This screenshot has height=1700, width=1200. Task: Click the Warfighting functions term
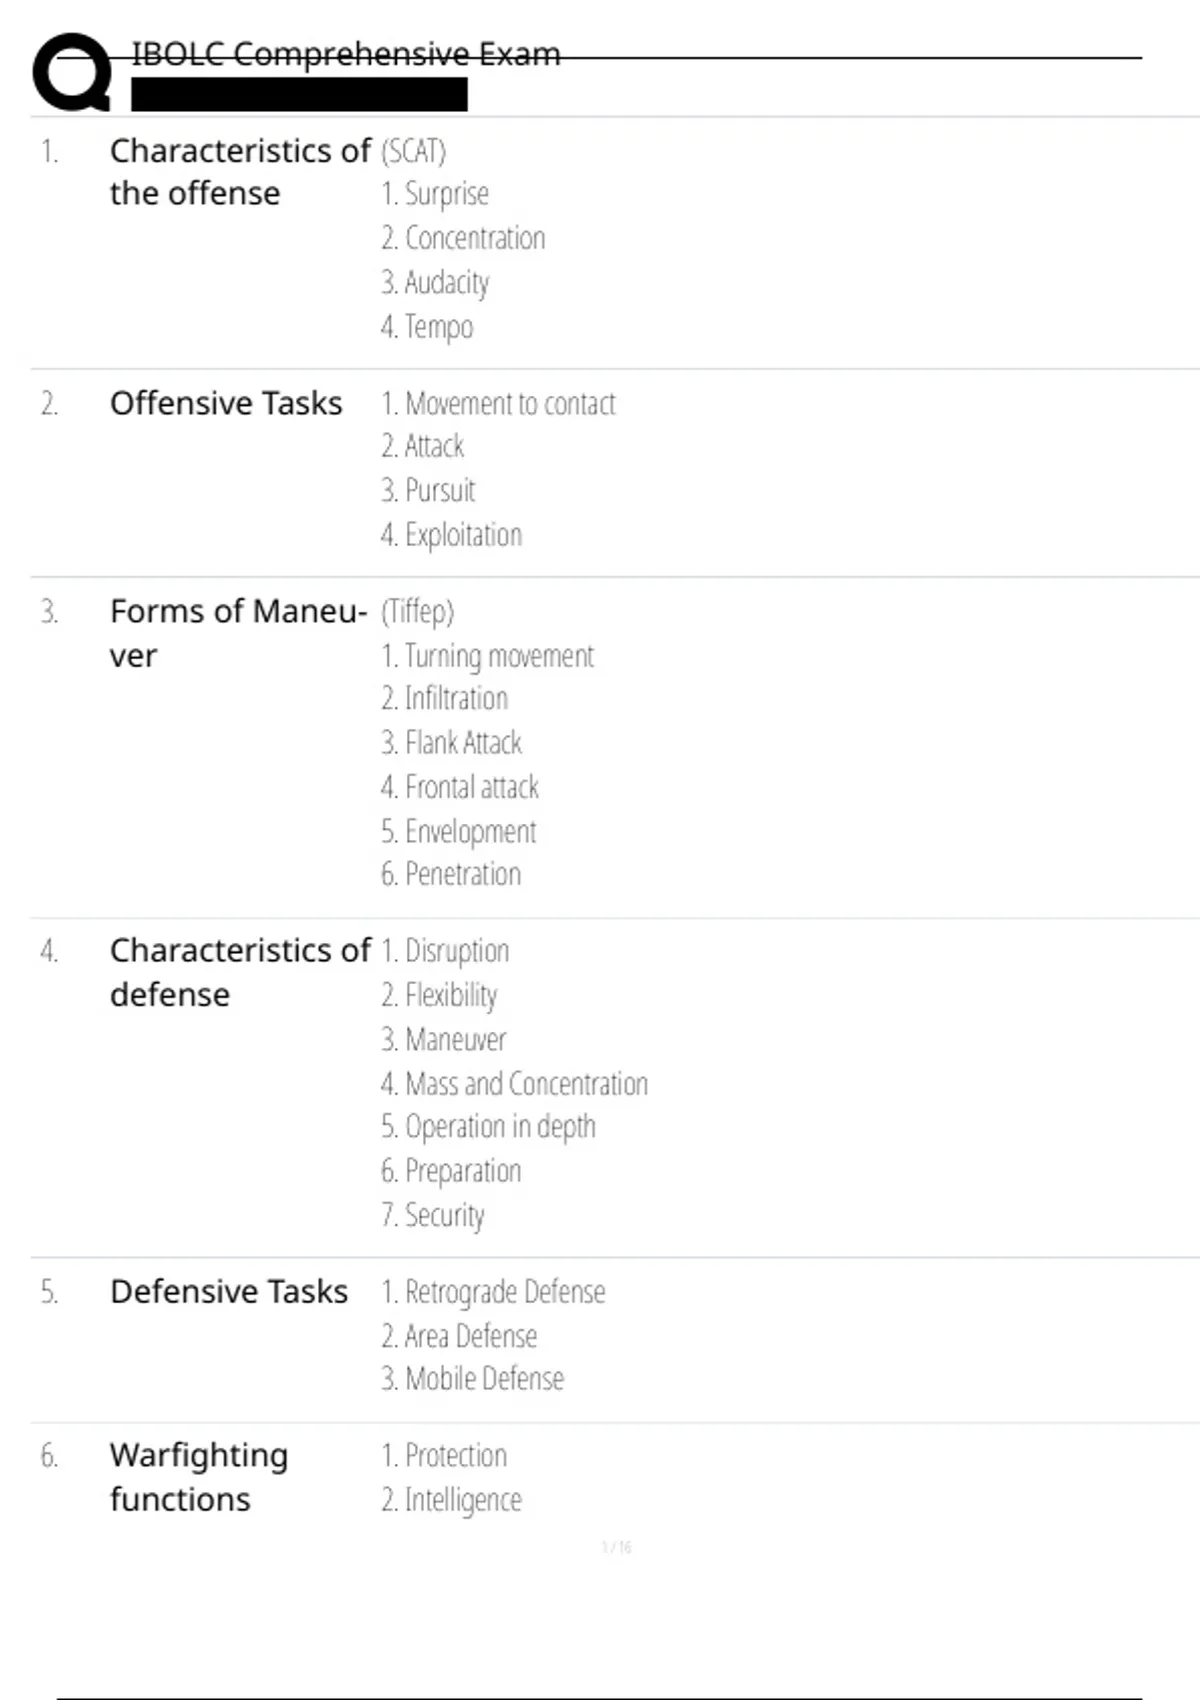click(199, 1477)
